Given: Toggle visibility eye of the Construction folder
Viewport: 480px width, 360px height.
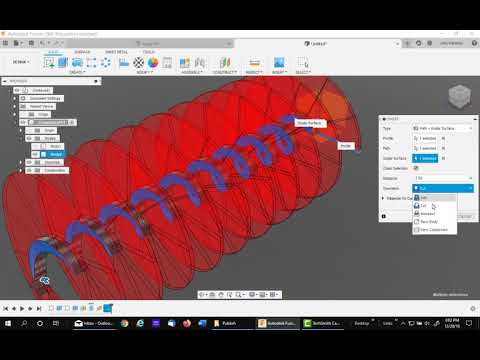Looking at the screenshot, I should pyautogui.click(x=29, y=170).
